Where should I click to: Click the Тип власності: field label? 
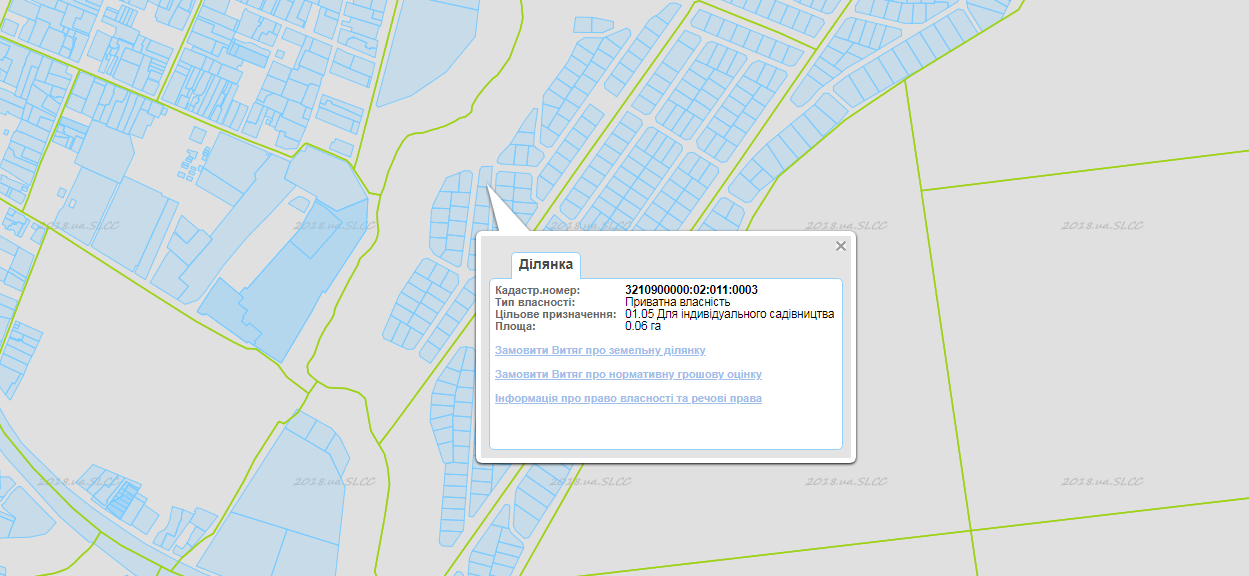click(x=535, y=302)
